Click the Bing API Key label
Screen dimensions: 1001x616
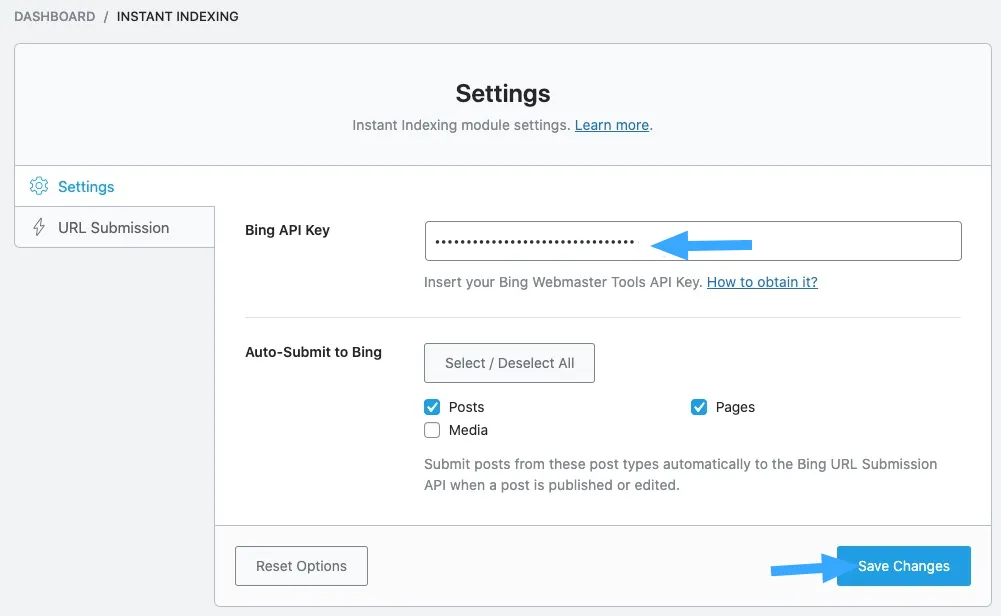287,230
